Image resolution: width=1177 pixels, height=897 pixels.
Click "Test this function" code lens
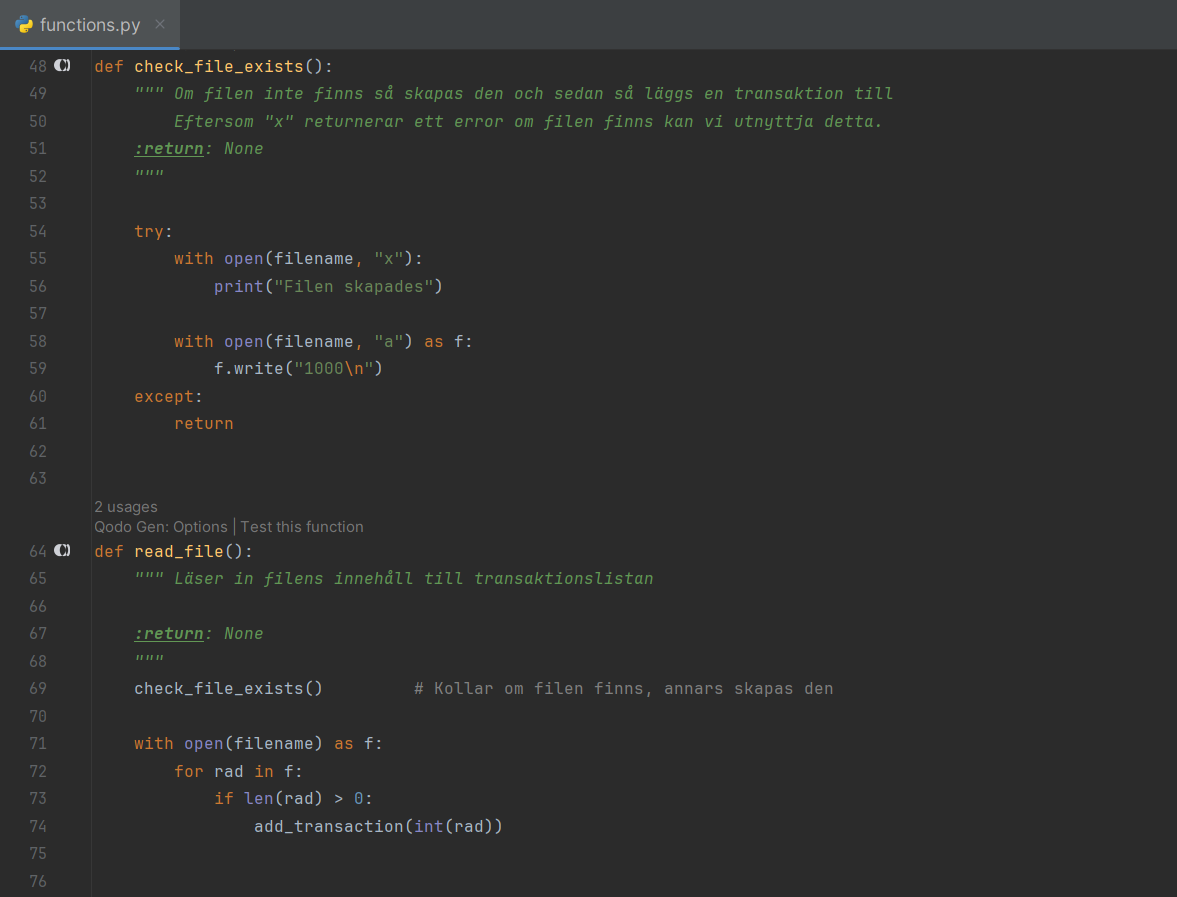click(302, 527)
